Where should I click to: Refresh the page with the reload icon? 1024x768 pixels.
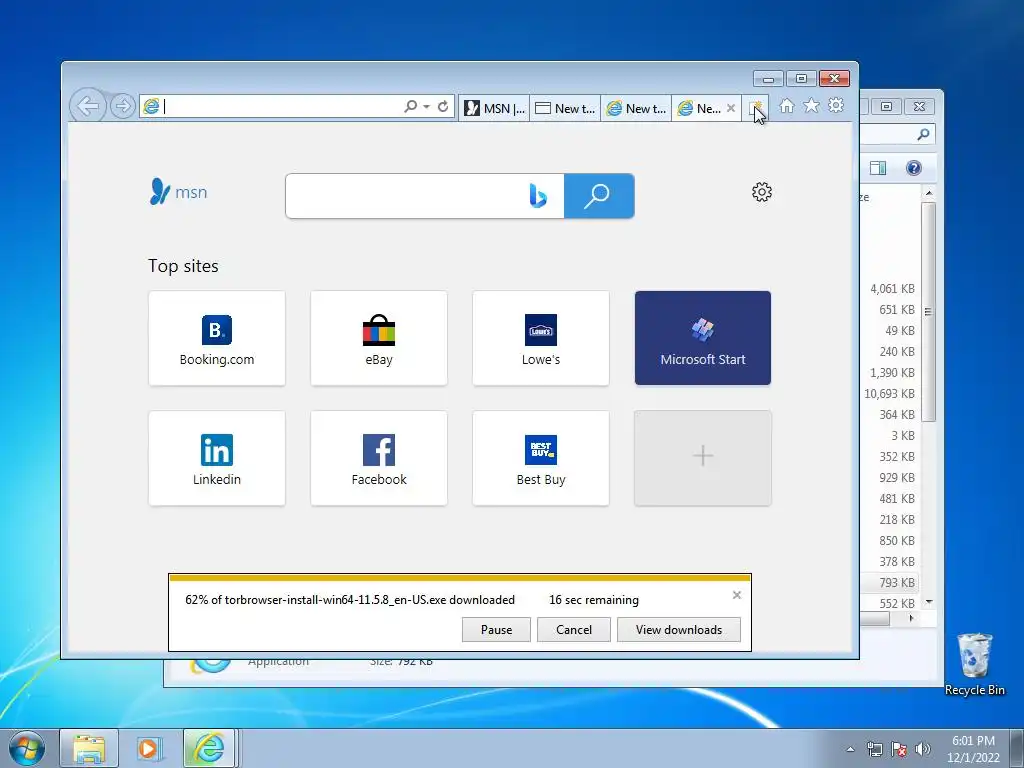tap(443, 106)
